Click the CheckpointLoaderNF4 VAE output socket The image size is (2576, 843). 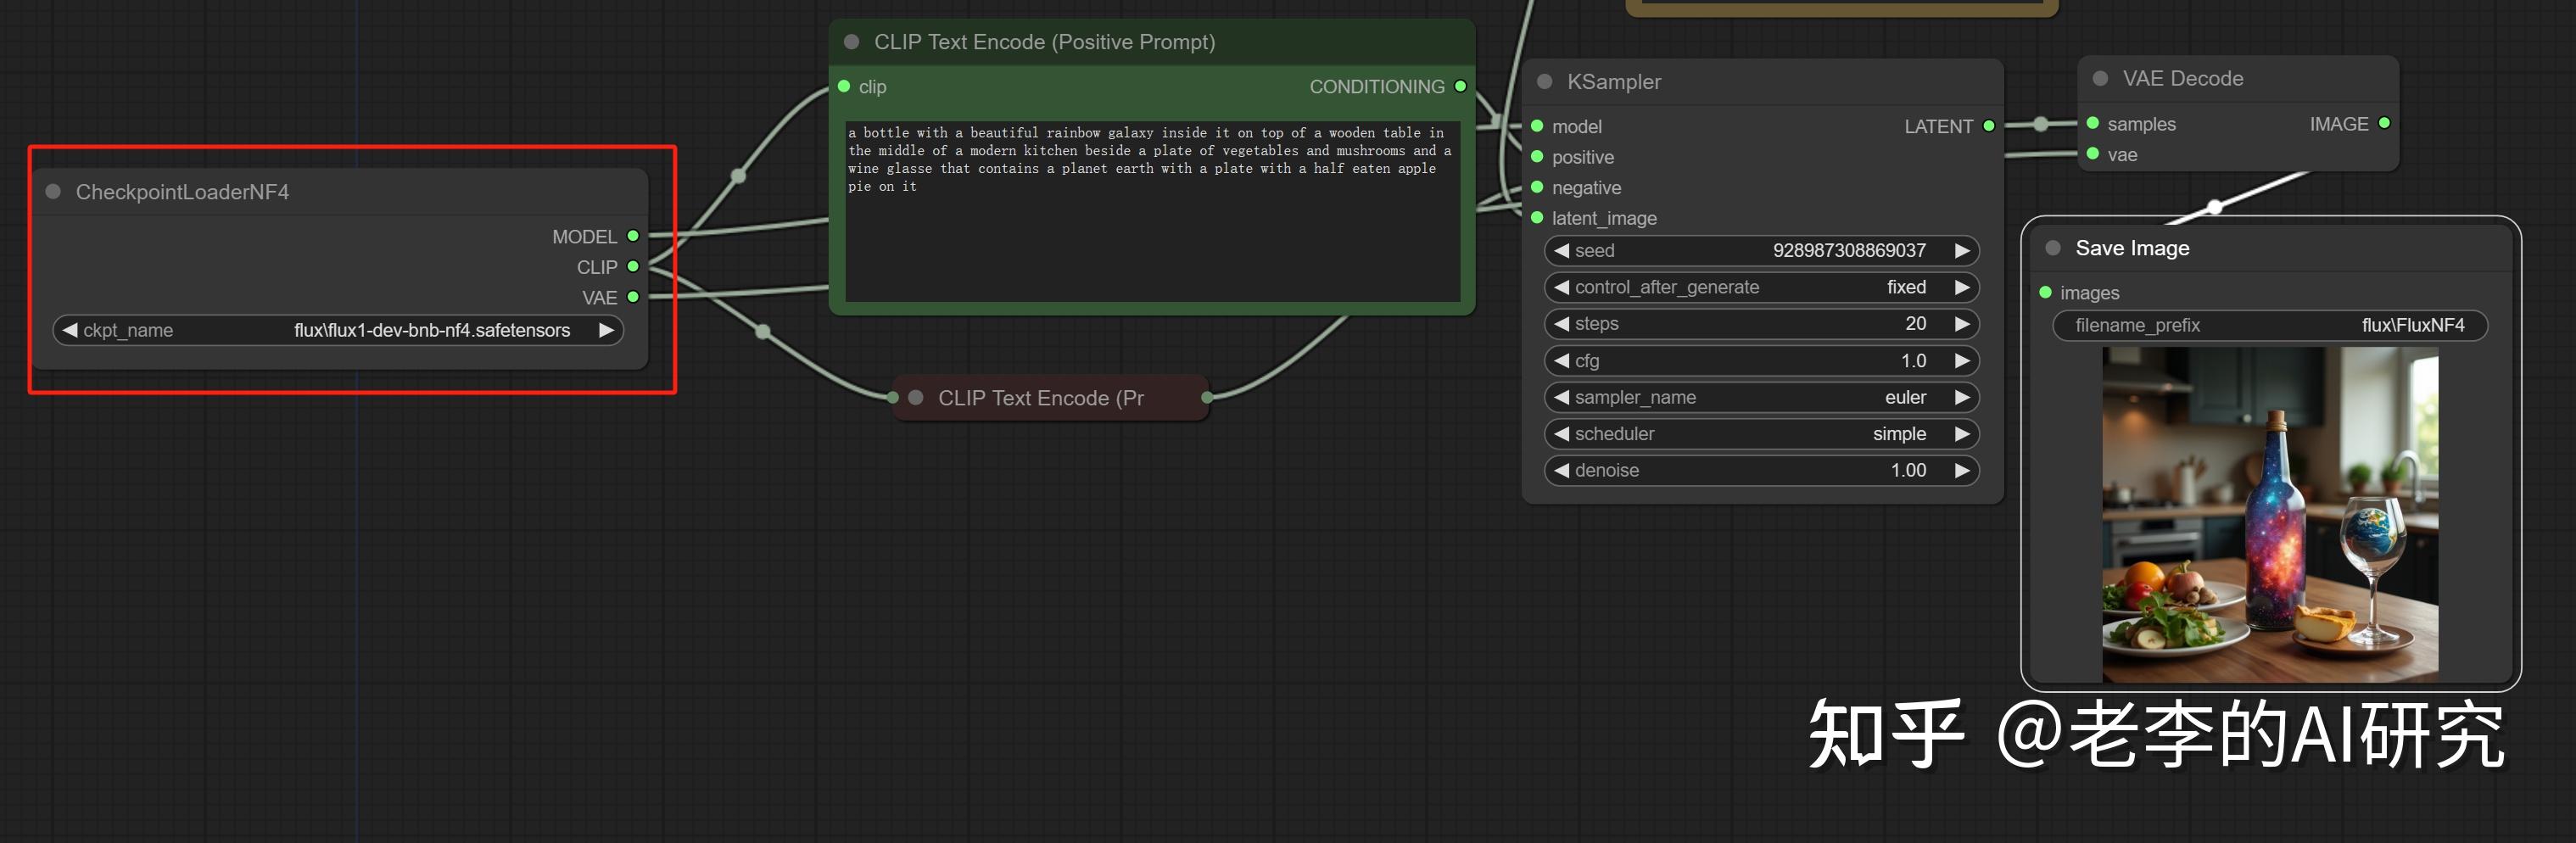coord(633,297)
